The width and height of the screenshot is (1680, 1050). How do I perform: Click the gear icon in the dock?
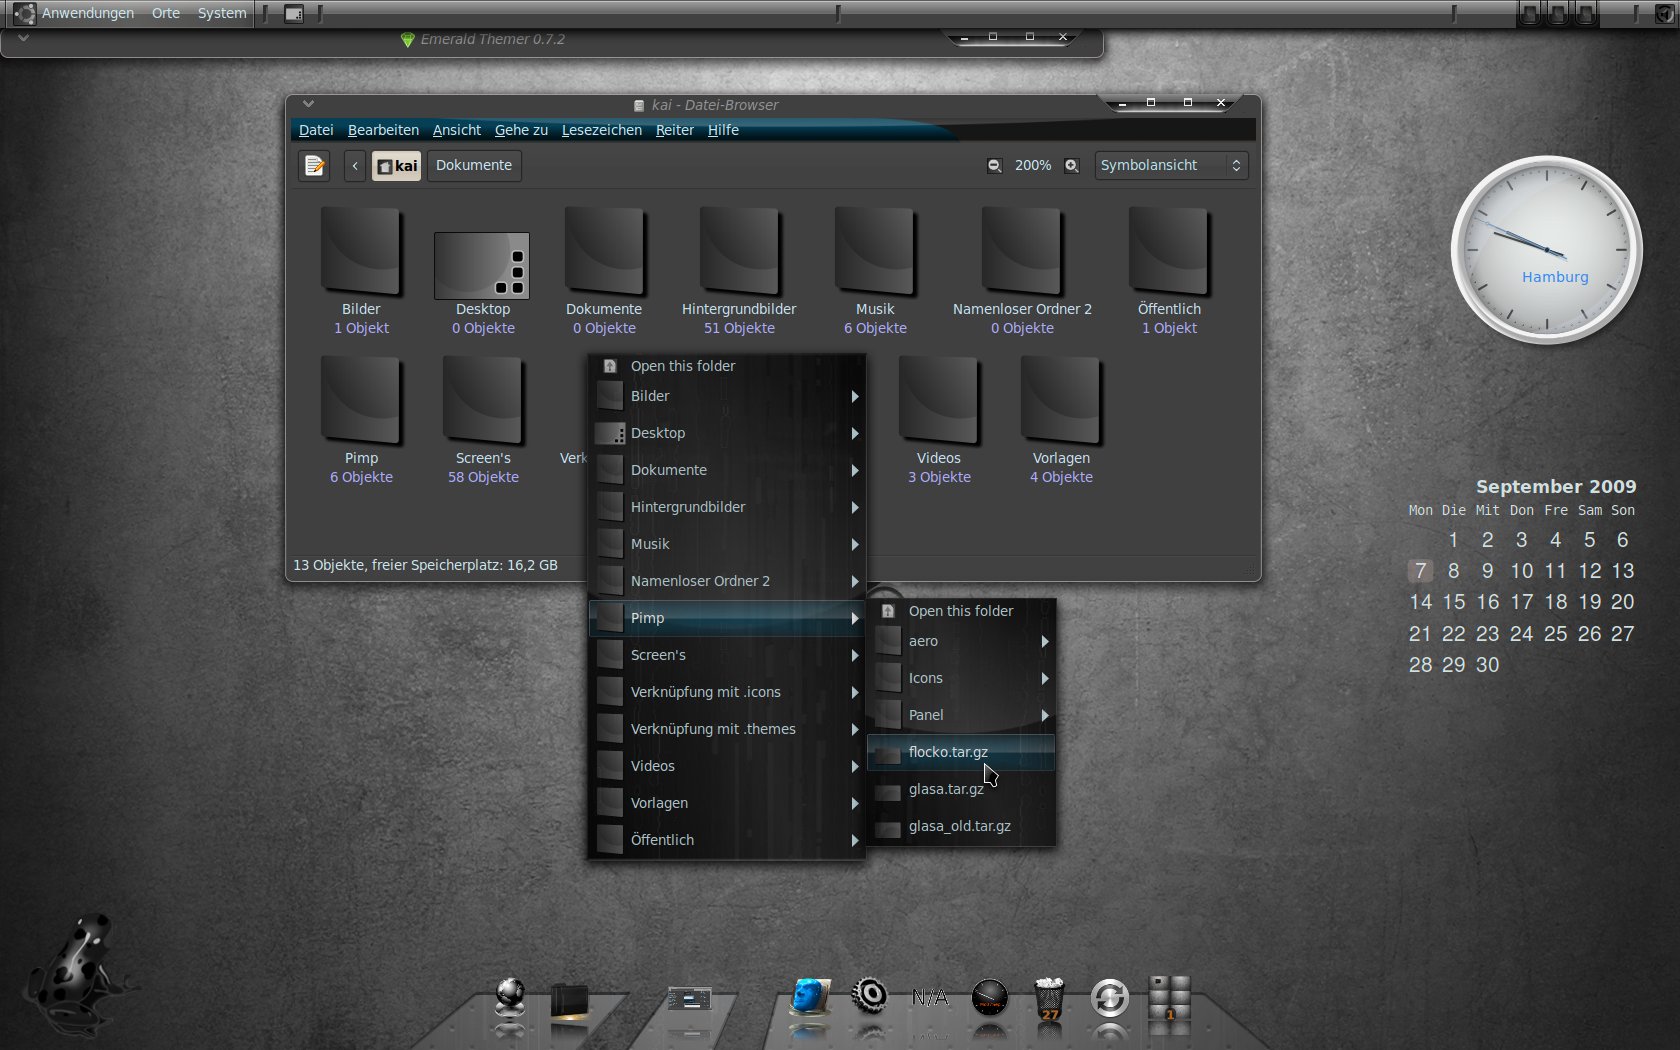tap(870, 996)
